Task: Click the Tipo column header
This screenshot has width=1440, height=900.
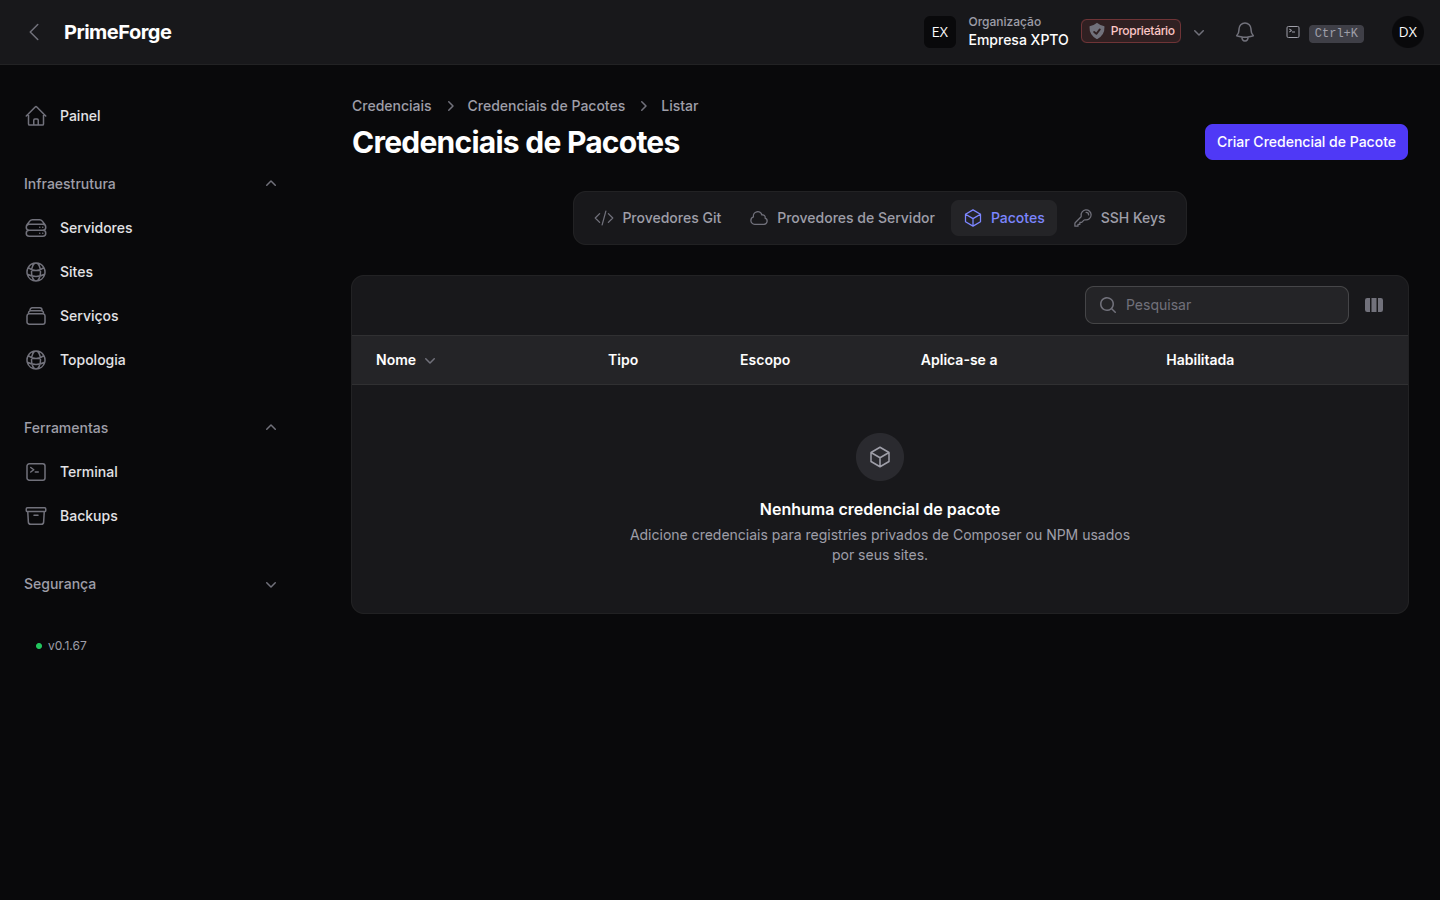Action: (623, 360)
